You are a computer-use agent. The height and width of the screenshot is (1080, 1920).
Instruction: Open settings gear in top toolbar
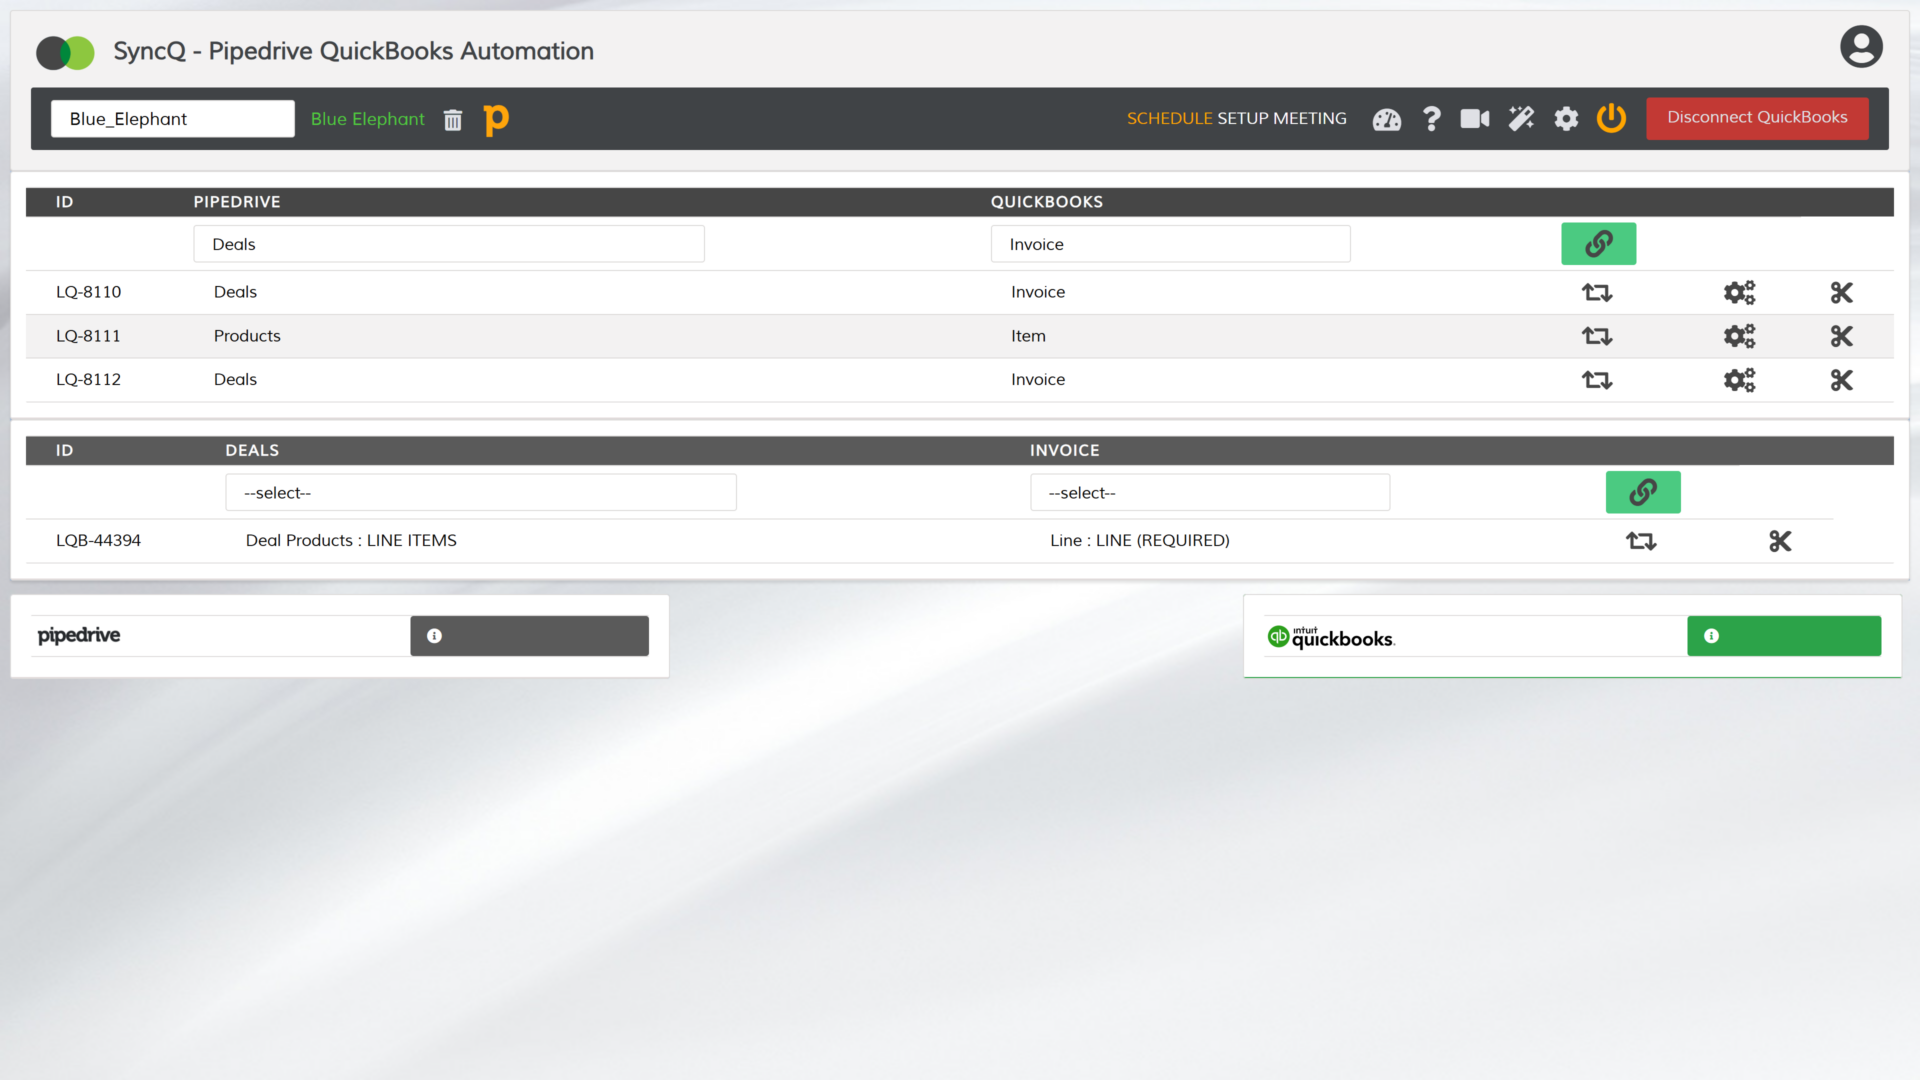(1566, 119)
